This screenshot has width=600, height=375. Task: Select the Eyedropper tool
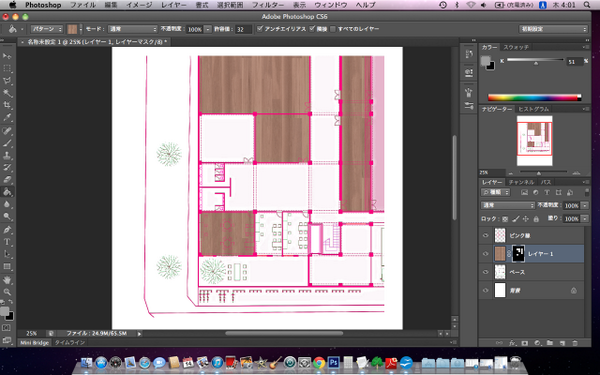click(7, 117)
